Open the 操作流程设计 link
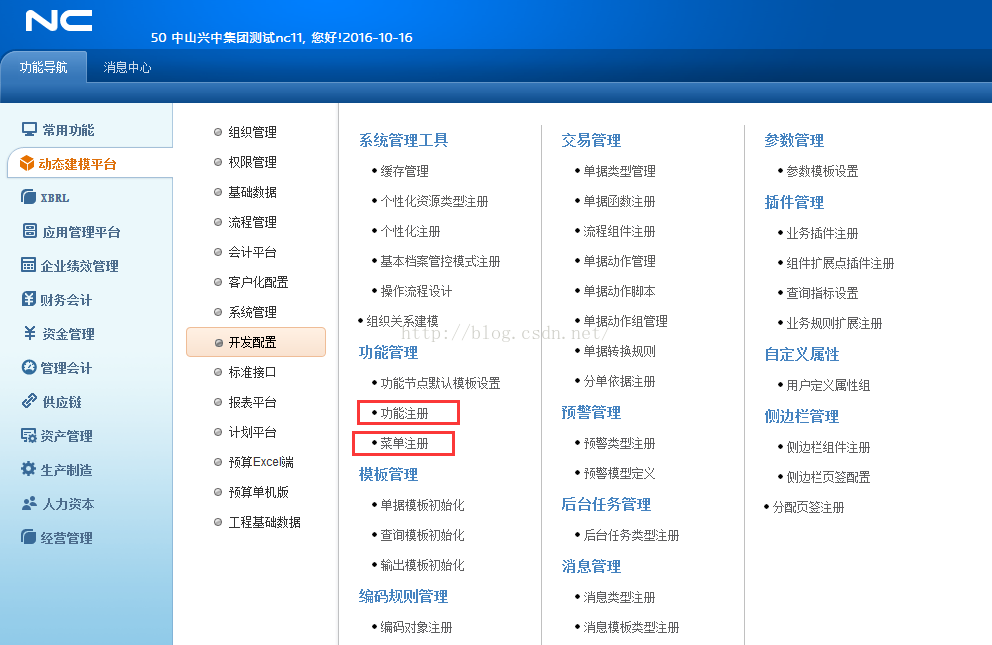The height and width of the screenshot is (645, 992). click(416, 292)
